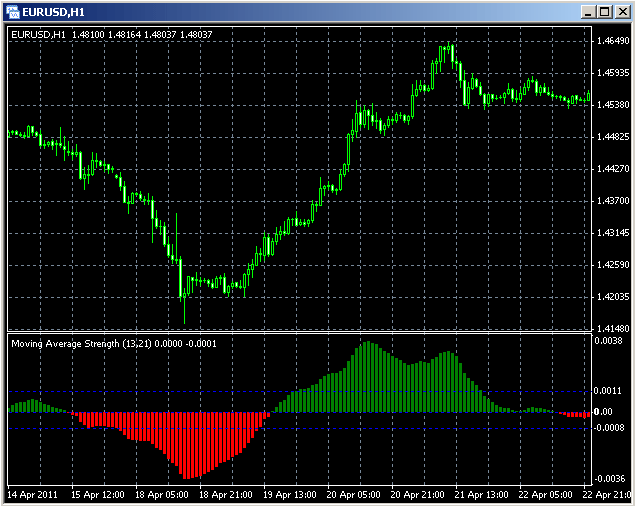Image resolution: width=635 pixels, height=506 pixels.
Task: Close the EURUSD,H1 chart window
Action: click(622, 12)
